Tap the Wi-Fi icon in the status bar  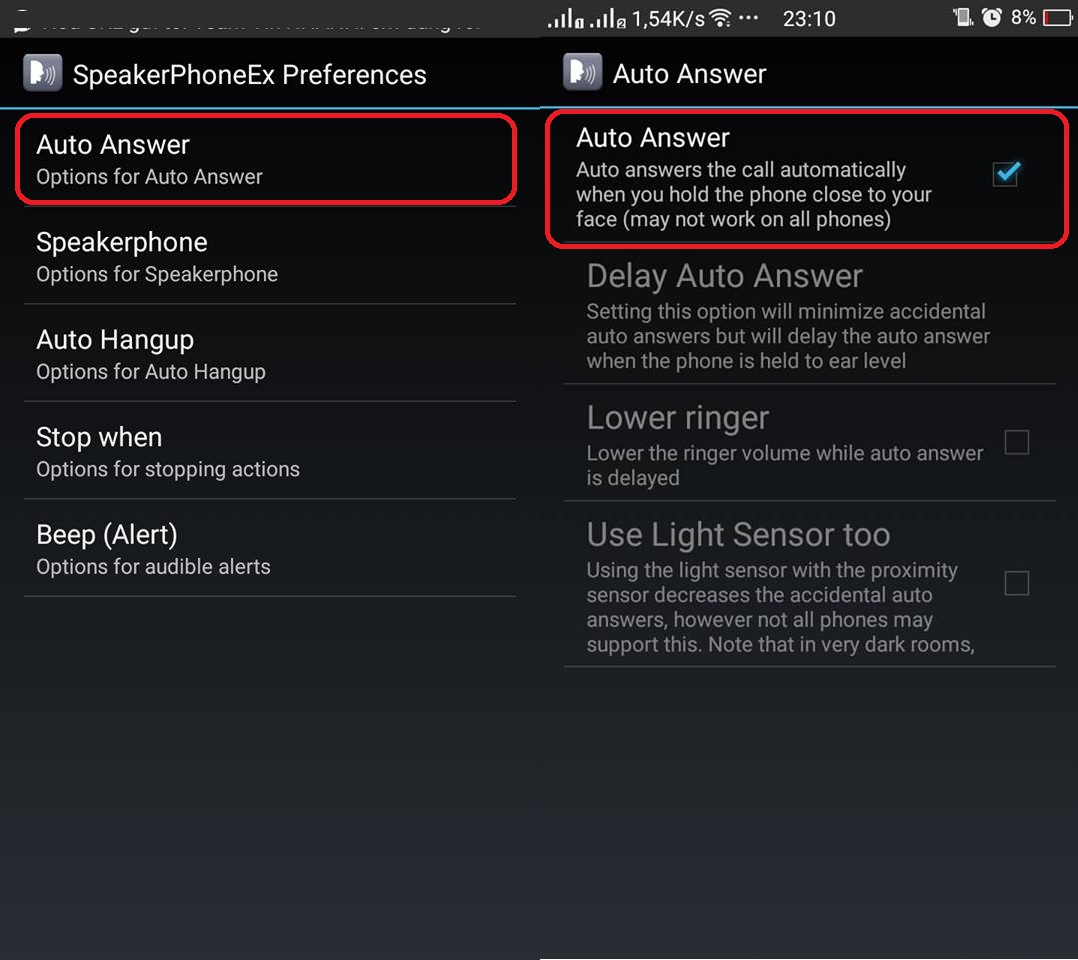point(720,19)
